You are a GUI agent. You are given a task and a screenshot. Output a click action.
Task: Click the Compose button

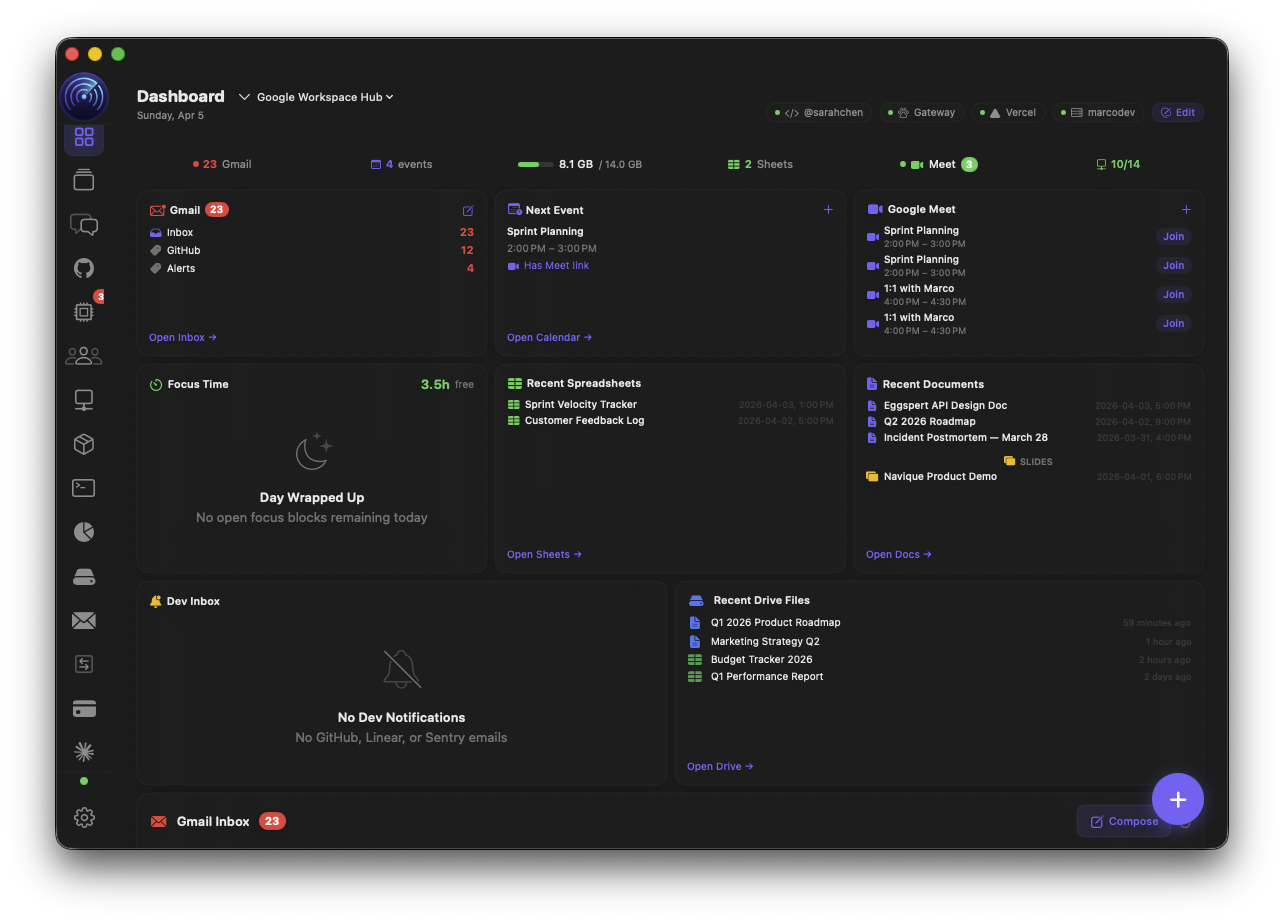pos(1123,821)
